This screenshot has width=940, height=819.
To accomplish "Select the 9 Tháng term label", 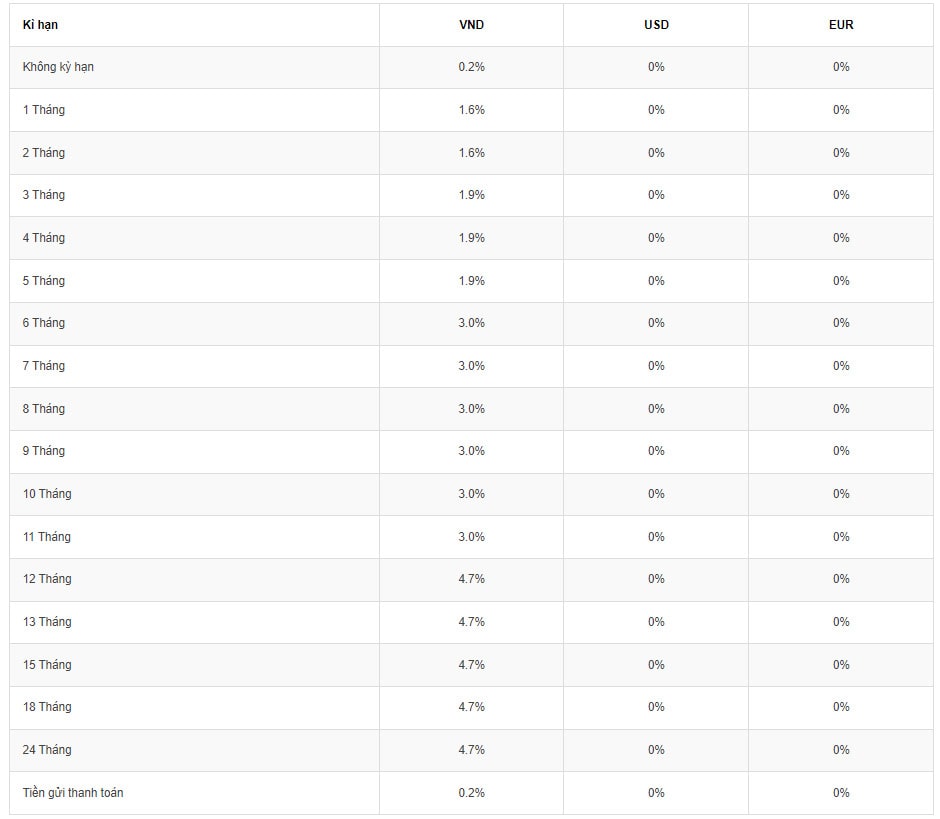I will click(x=44, y=451).
